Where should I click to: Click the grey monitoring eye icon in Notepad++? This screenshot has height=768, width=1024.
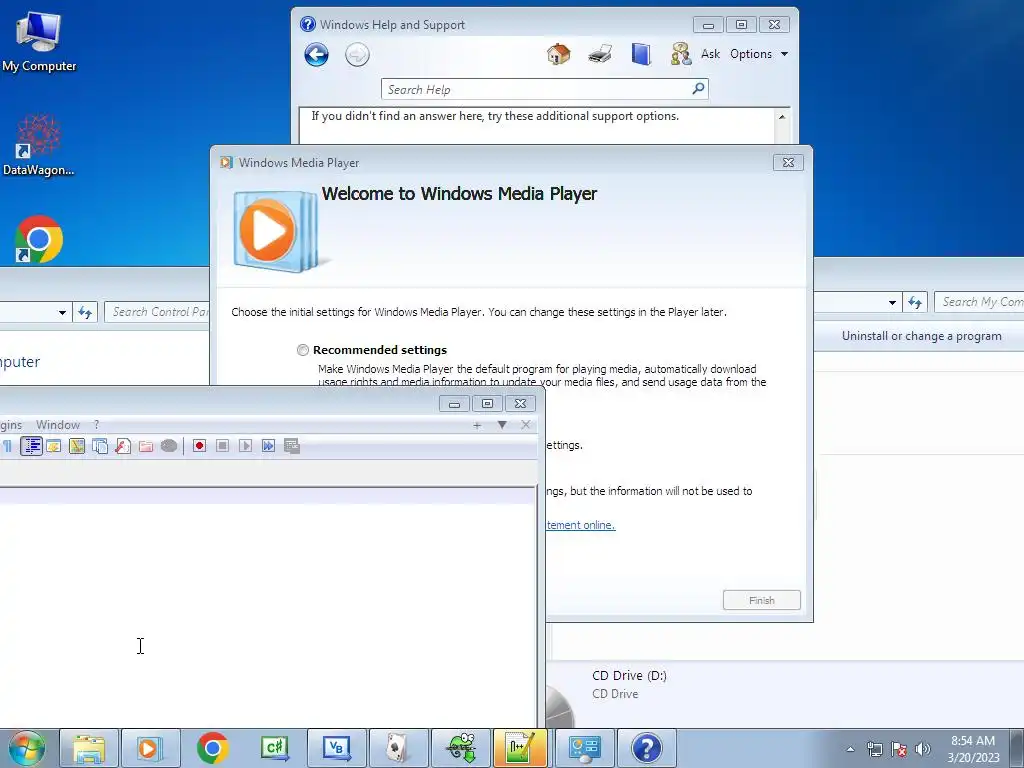[x=169, y=446]
